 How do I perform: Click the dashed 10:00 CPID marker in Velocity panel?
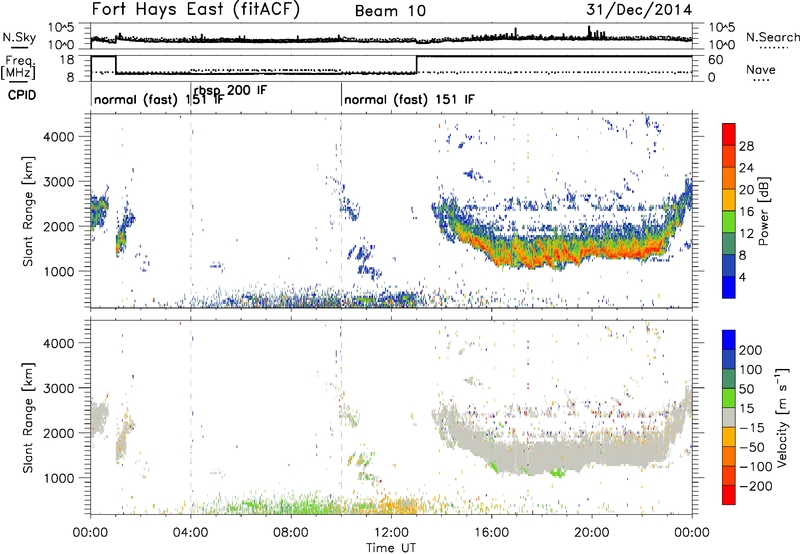coord(341,418)
